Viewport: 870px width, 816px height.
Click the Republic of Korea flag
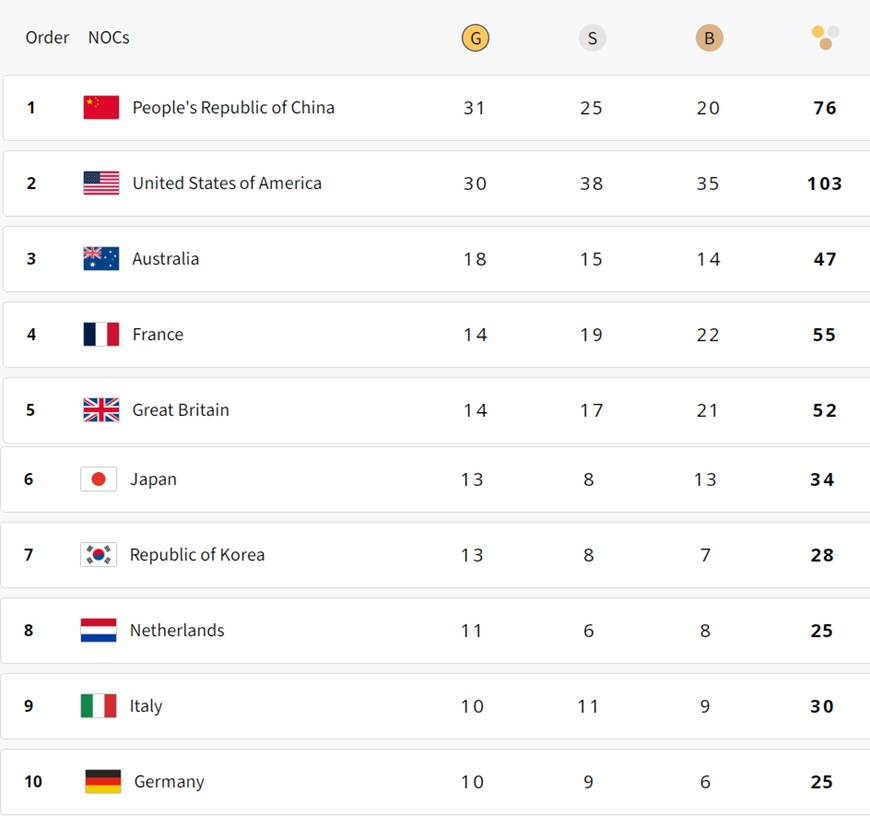point(98,555)
